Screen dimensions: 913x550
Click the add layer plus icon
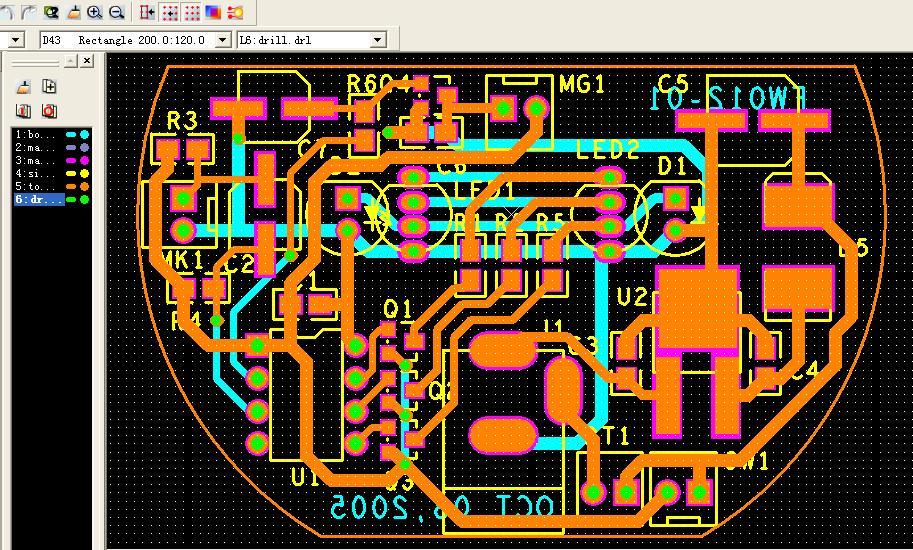tap(49, 87)
